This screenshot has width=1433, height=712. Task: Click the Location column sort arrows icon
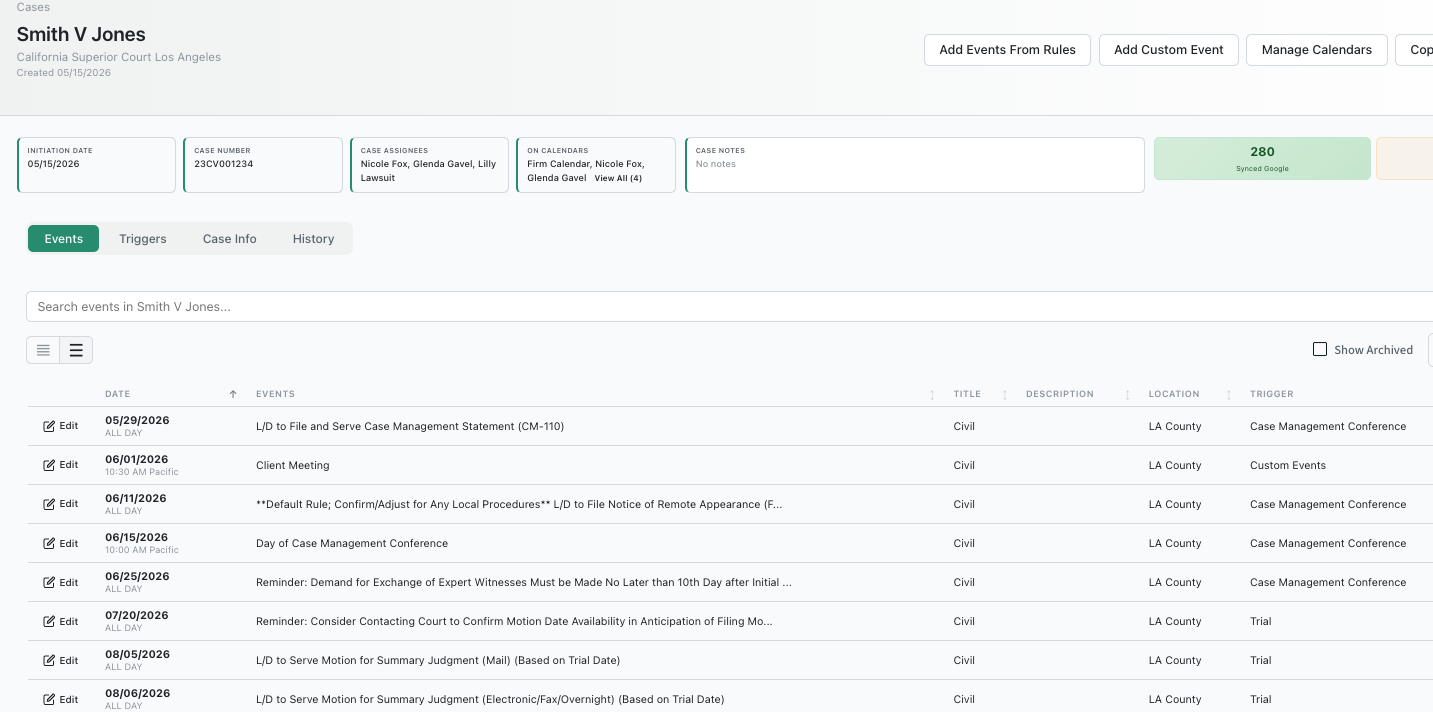click(1229, 394)
